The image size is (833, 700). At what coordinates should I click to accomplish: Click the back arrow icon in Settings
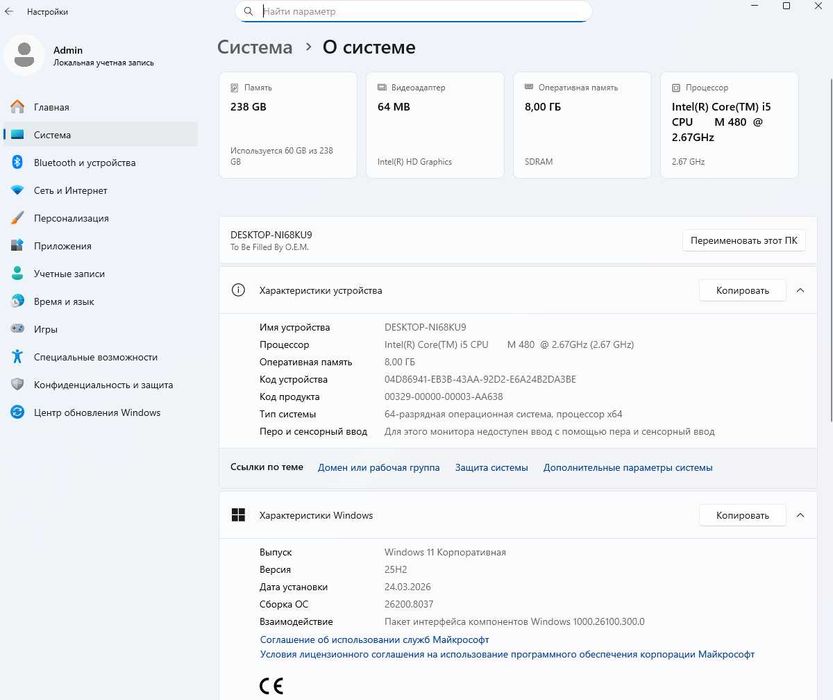click(9, 12)
